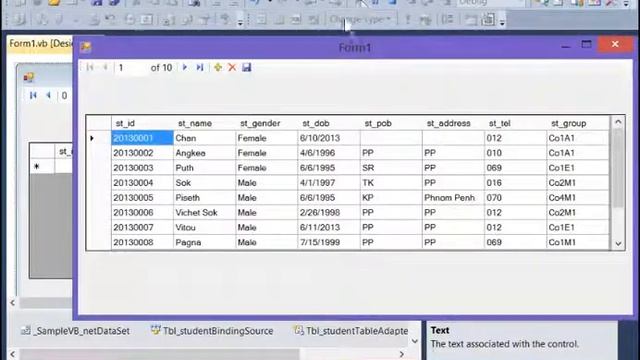
Task: Select the group cell Co1M1
Action: click(578, 242)
